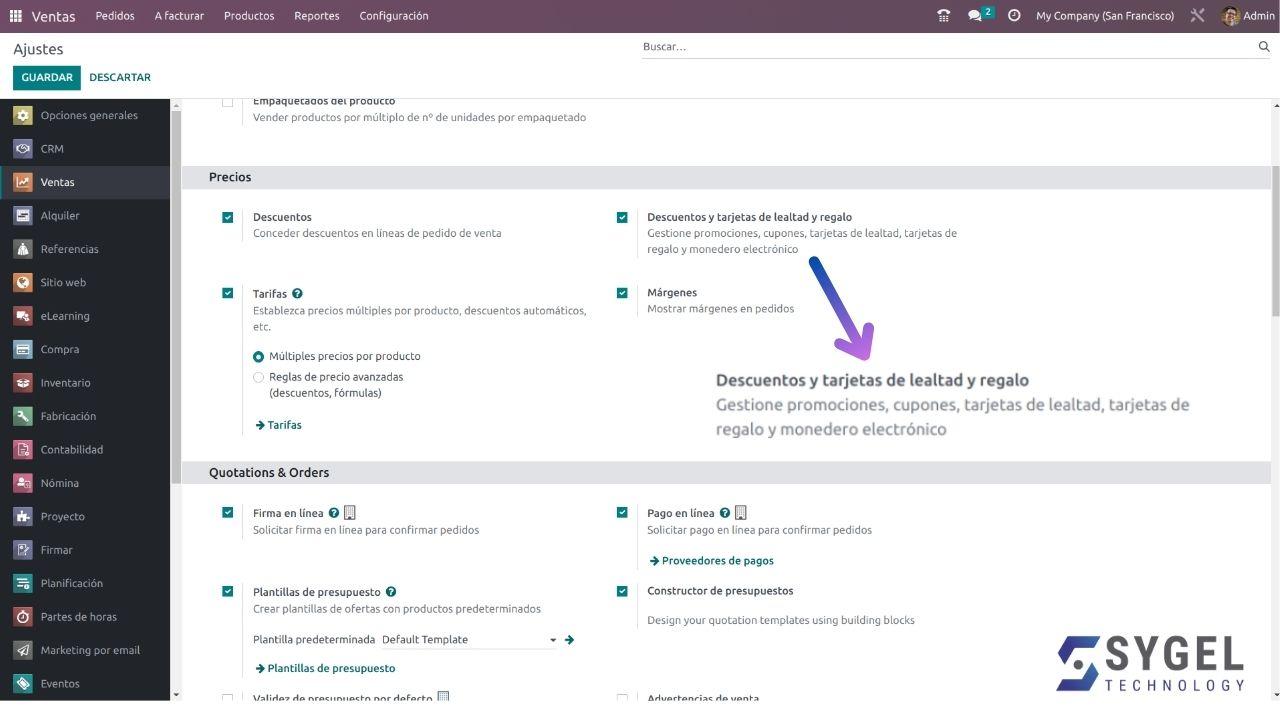1280x720 pixels.
Task: Toggle the Márgenes checkbox
Action: click(x=622, y=293)
